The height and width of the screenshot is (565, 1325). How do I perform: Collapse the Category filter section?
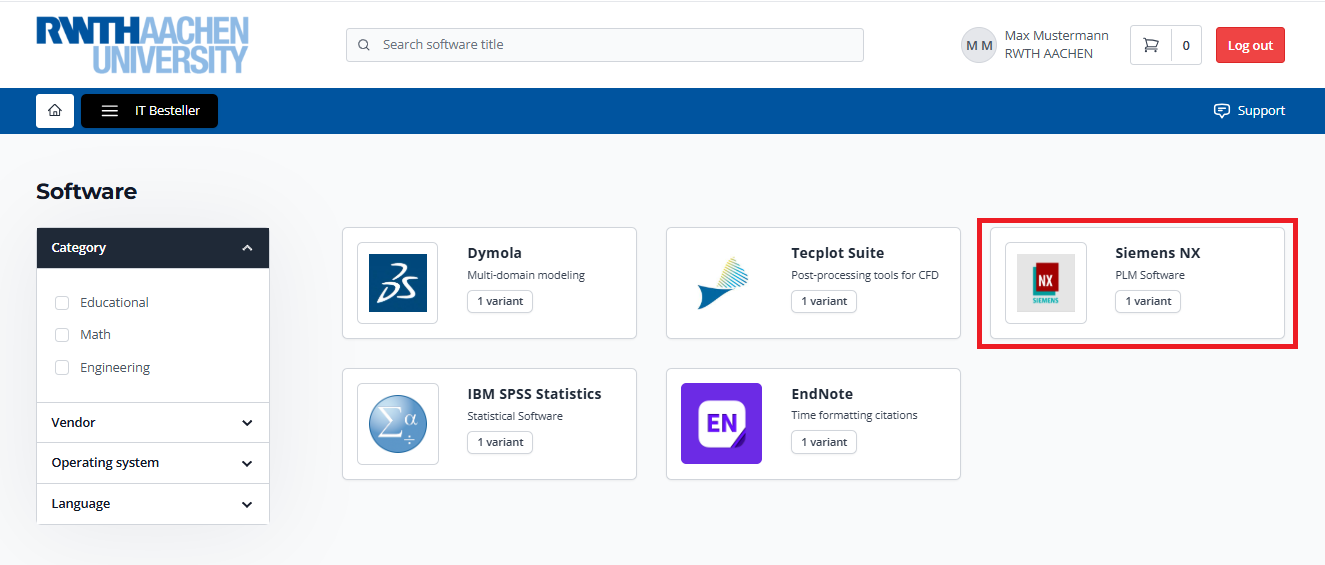153,248
